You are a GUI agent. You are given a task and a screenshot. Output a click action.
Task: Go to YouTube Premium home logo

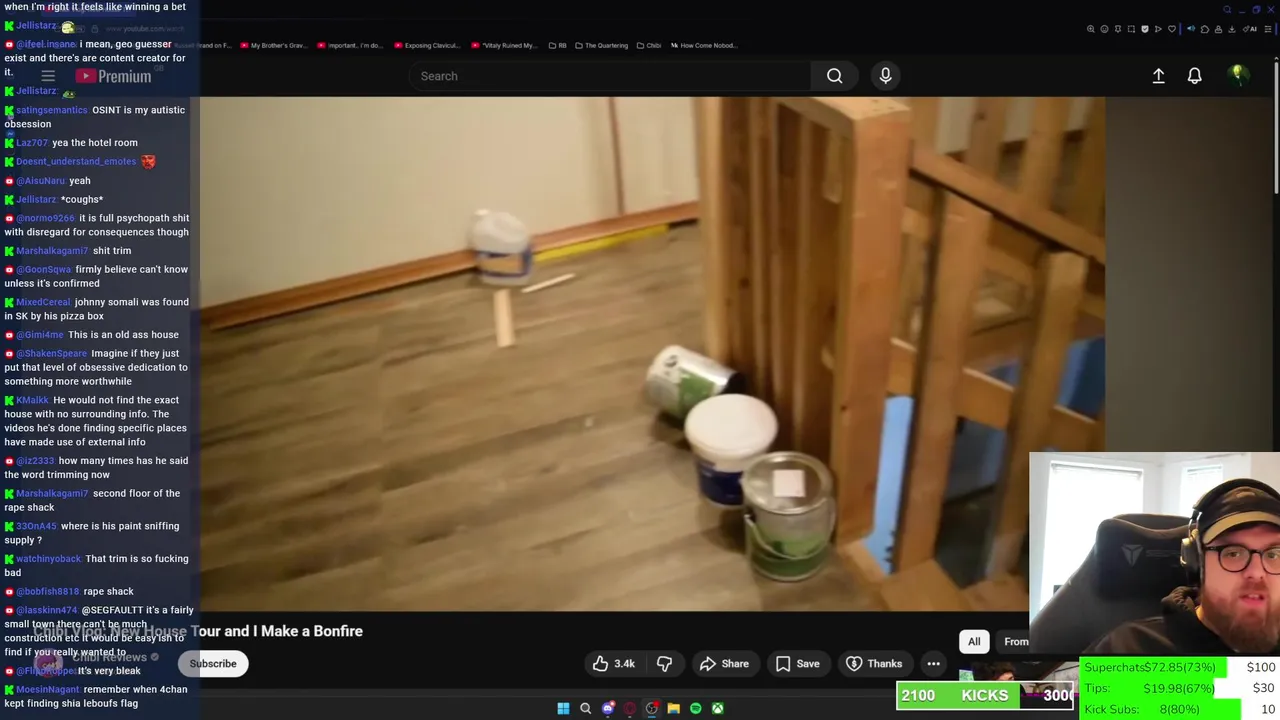(x=113, y=76)
